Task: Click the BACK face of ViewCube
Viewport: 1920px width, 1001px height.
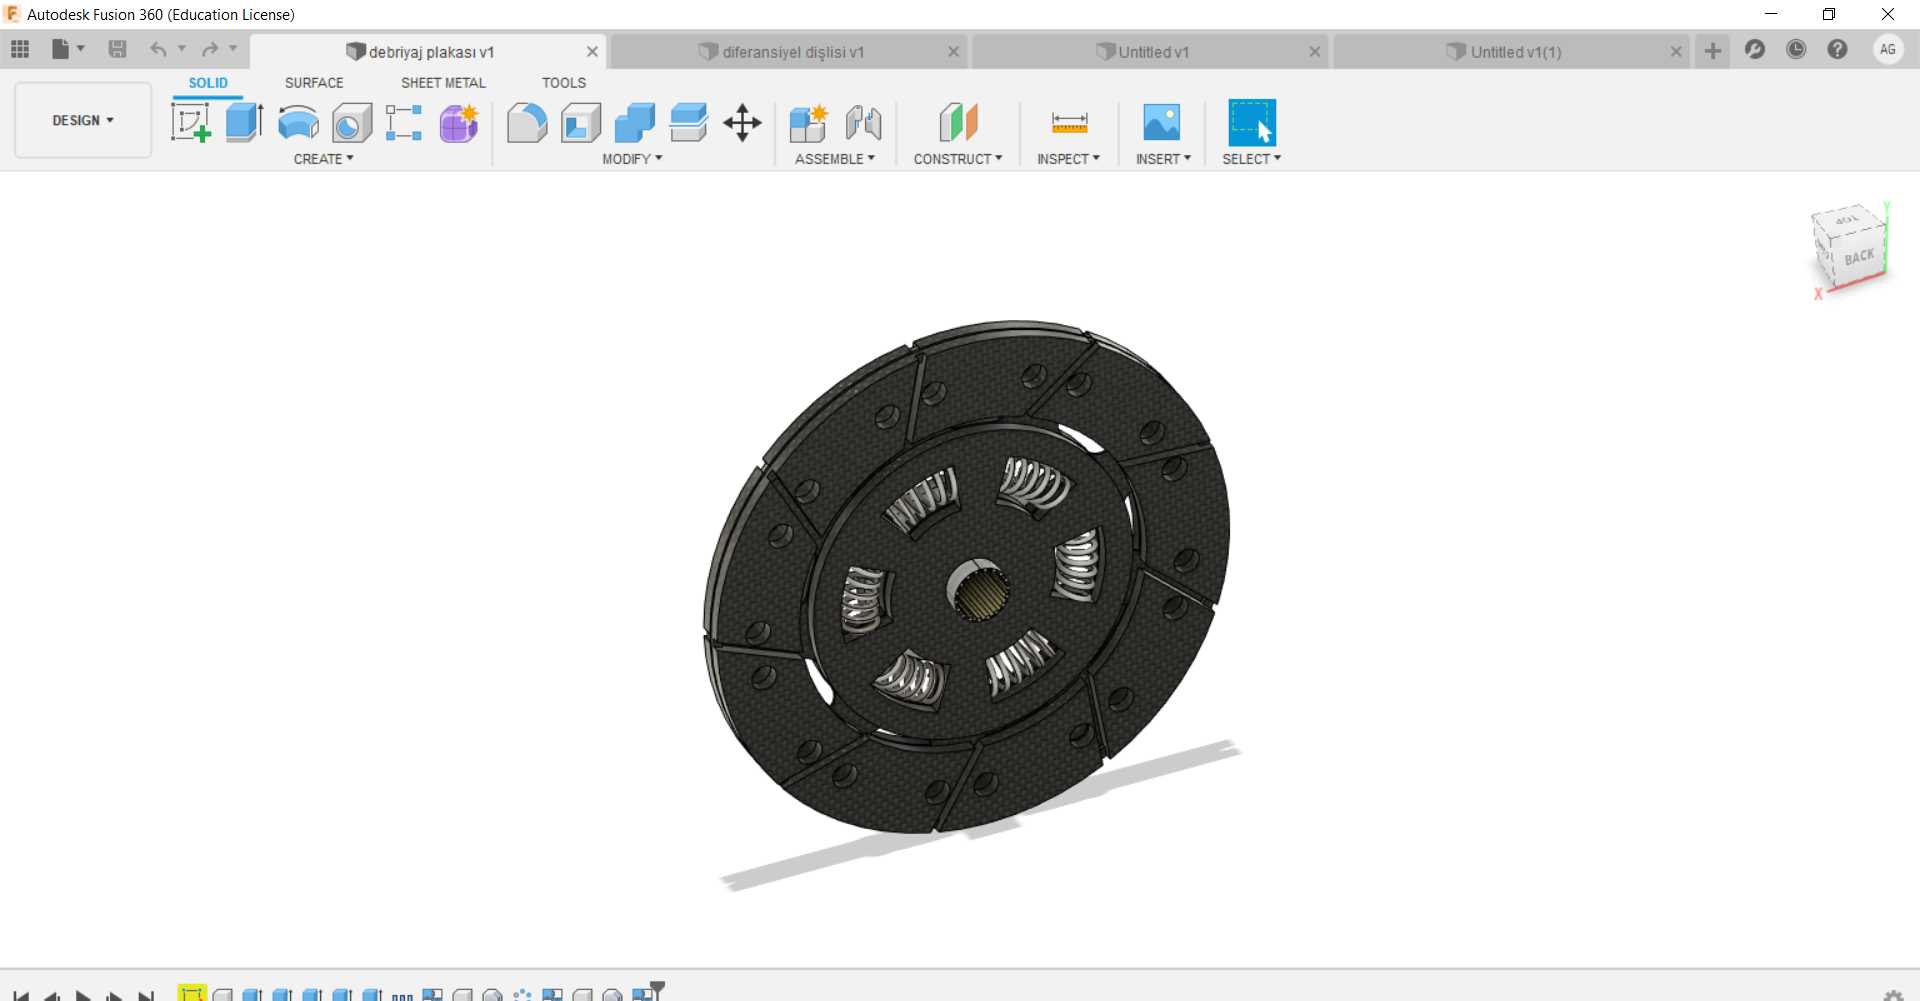Action: pos(1860,257)
